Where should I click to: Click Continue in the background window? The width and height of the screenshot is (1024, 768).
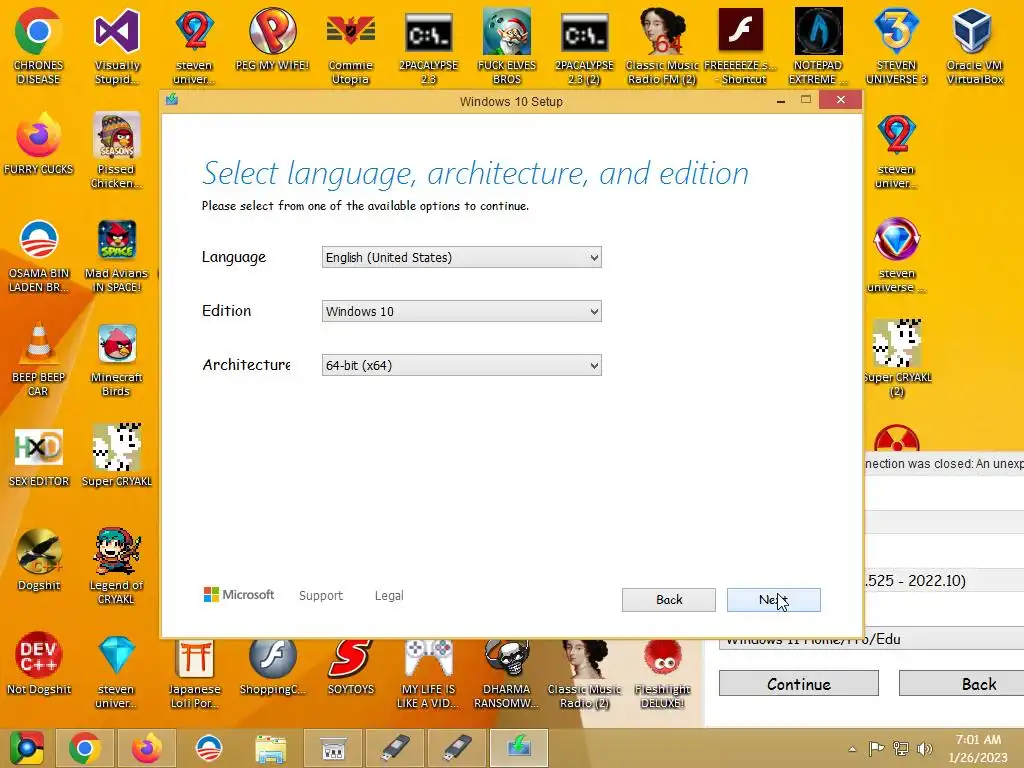point(799,684)
